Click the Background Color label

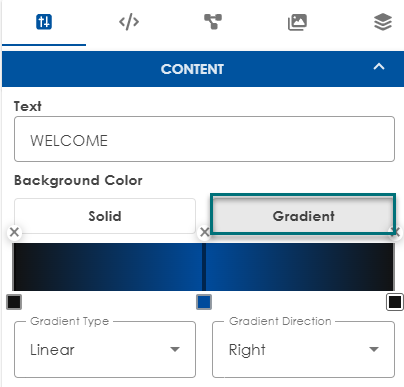[x=78, y=180]
